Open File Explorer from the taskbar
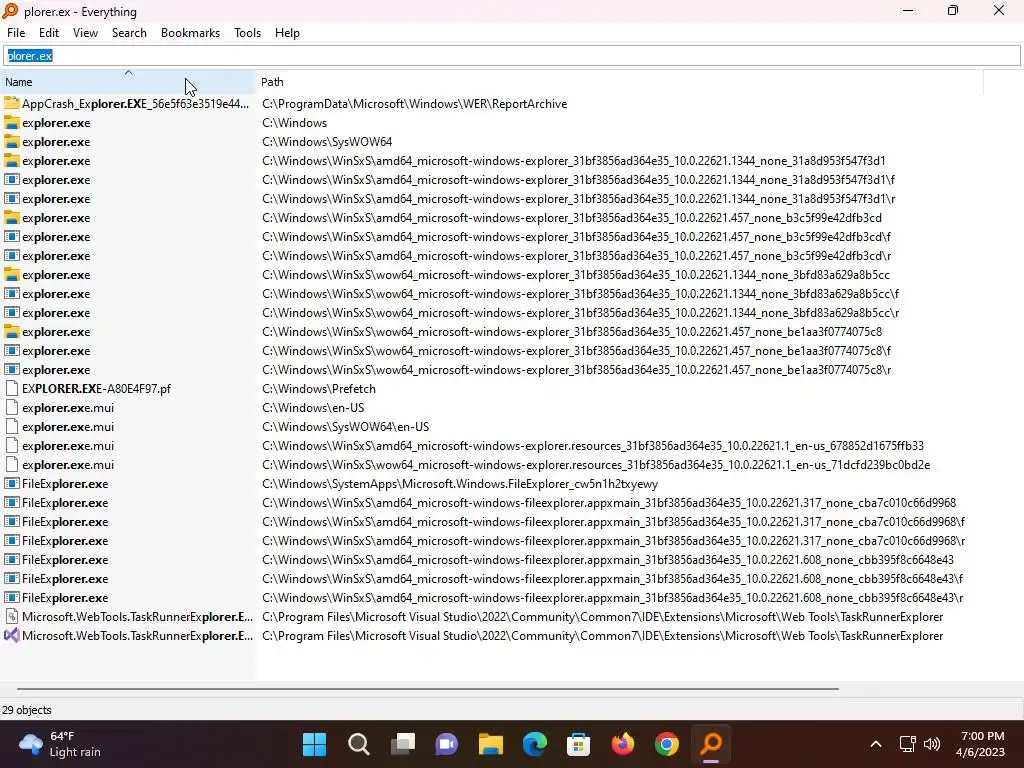Screen dimensions: 1024x768 point(490,744)
